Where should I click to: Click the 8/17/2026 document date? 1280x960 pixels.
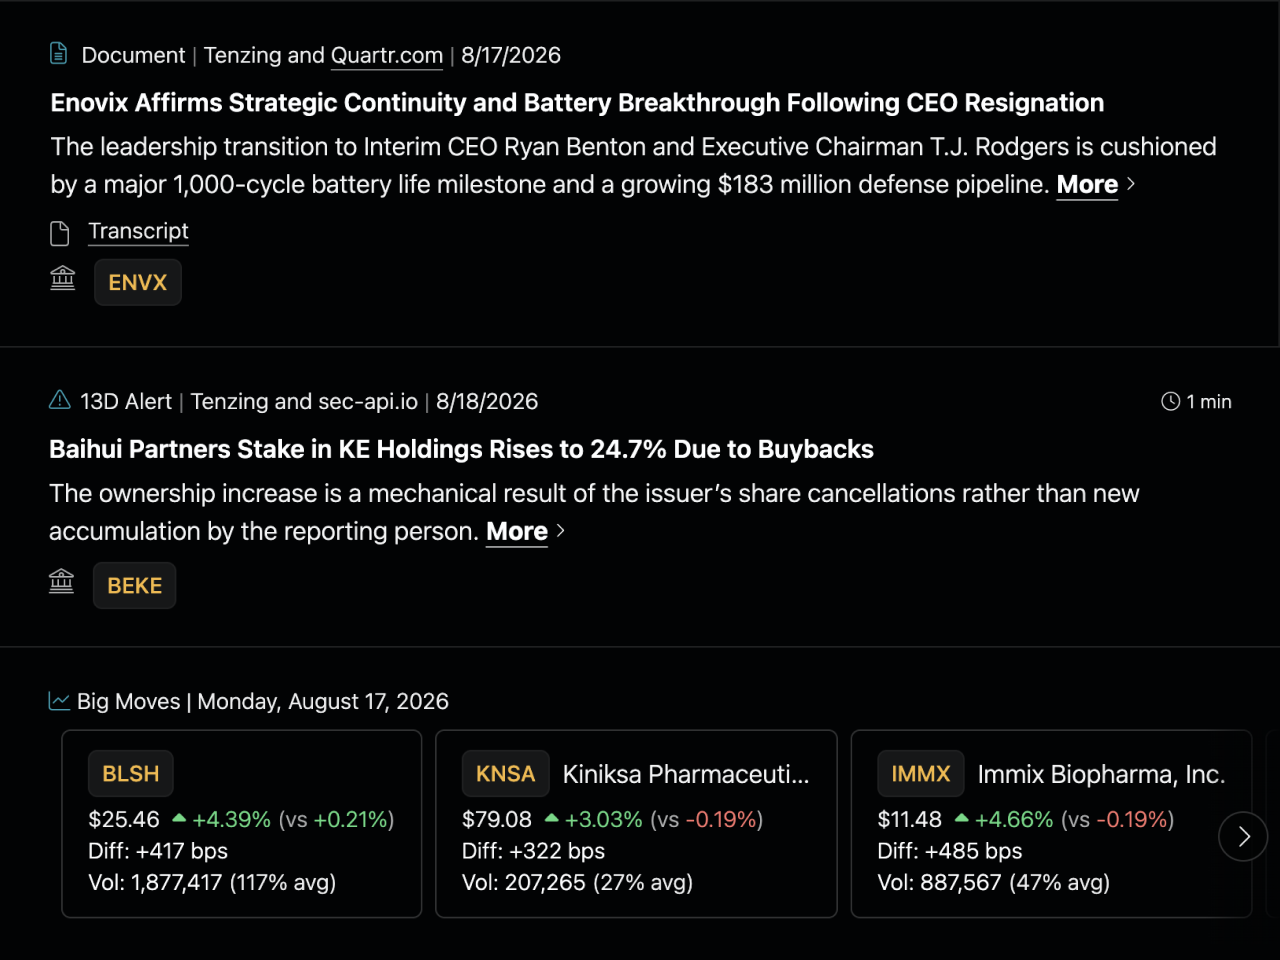tap(511, 55)
